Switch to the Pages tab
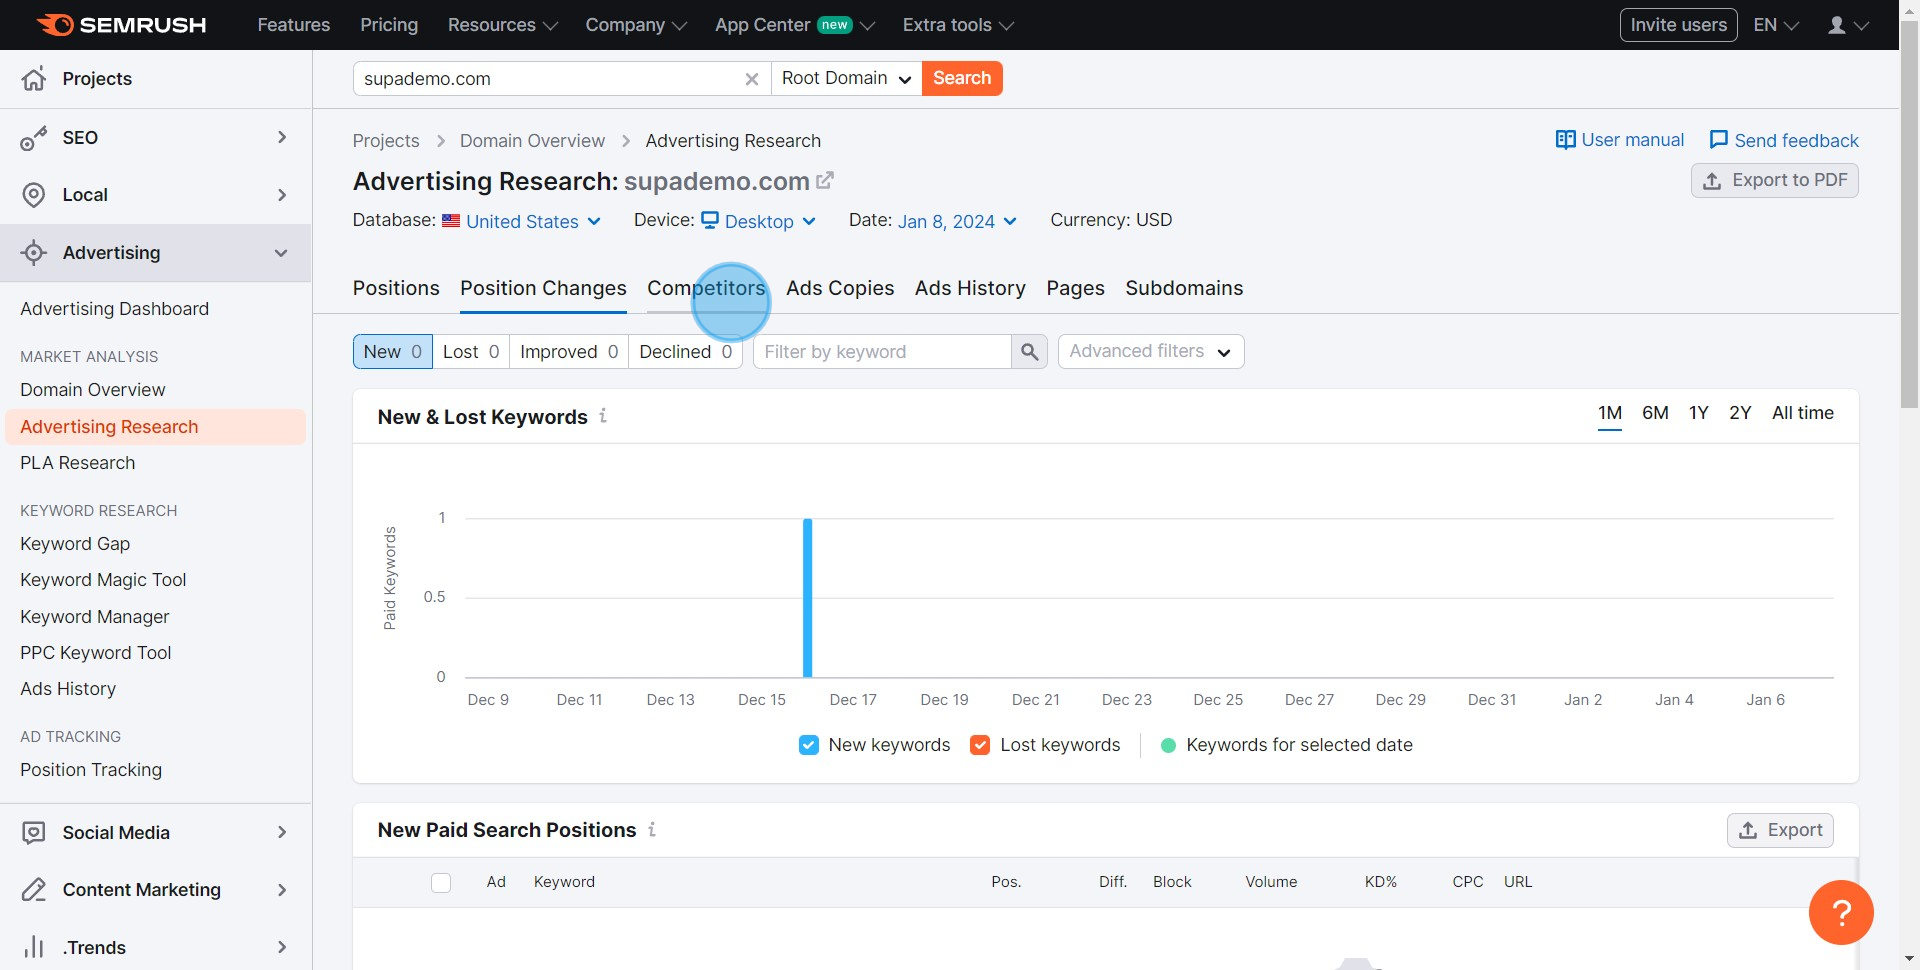Viewport: 1920px width, 970px height. coord(1075,288)
